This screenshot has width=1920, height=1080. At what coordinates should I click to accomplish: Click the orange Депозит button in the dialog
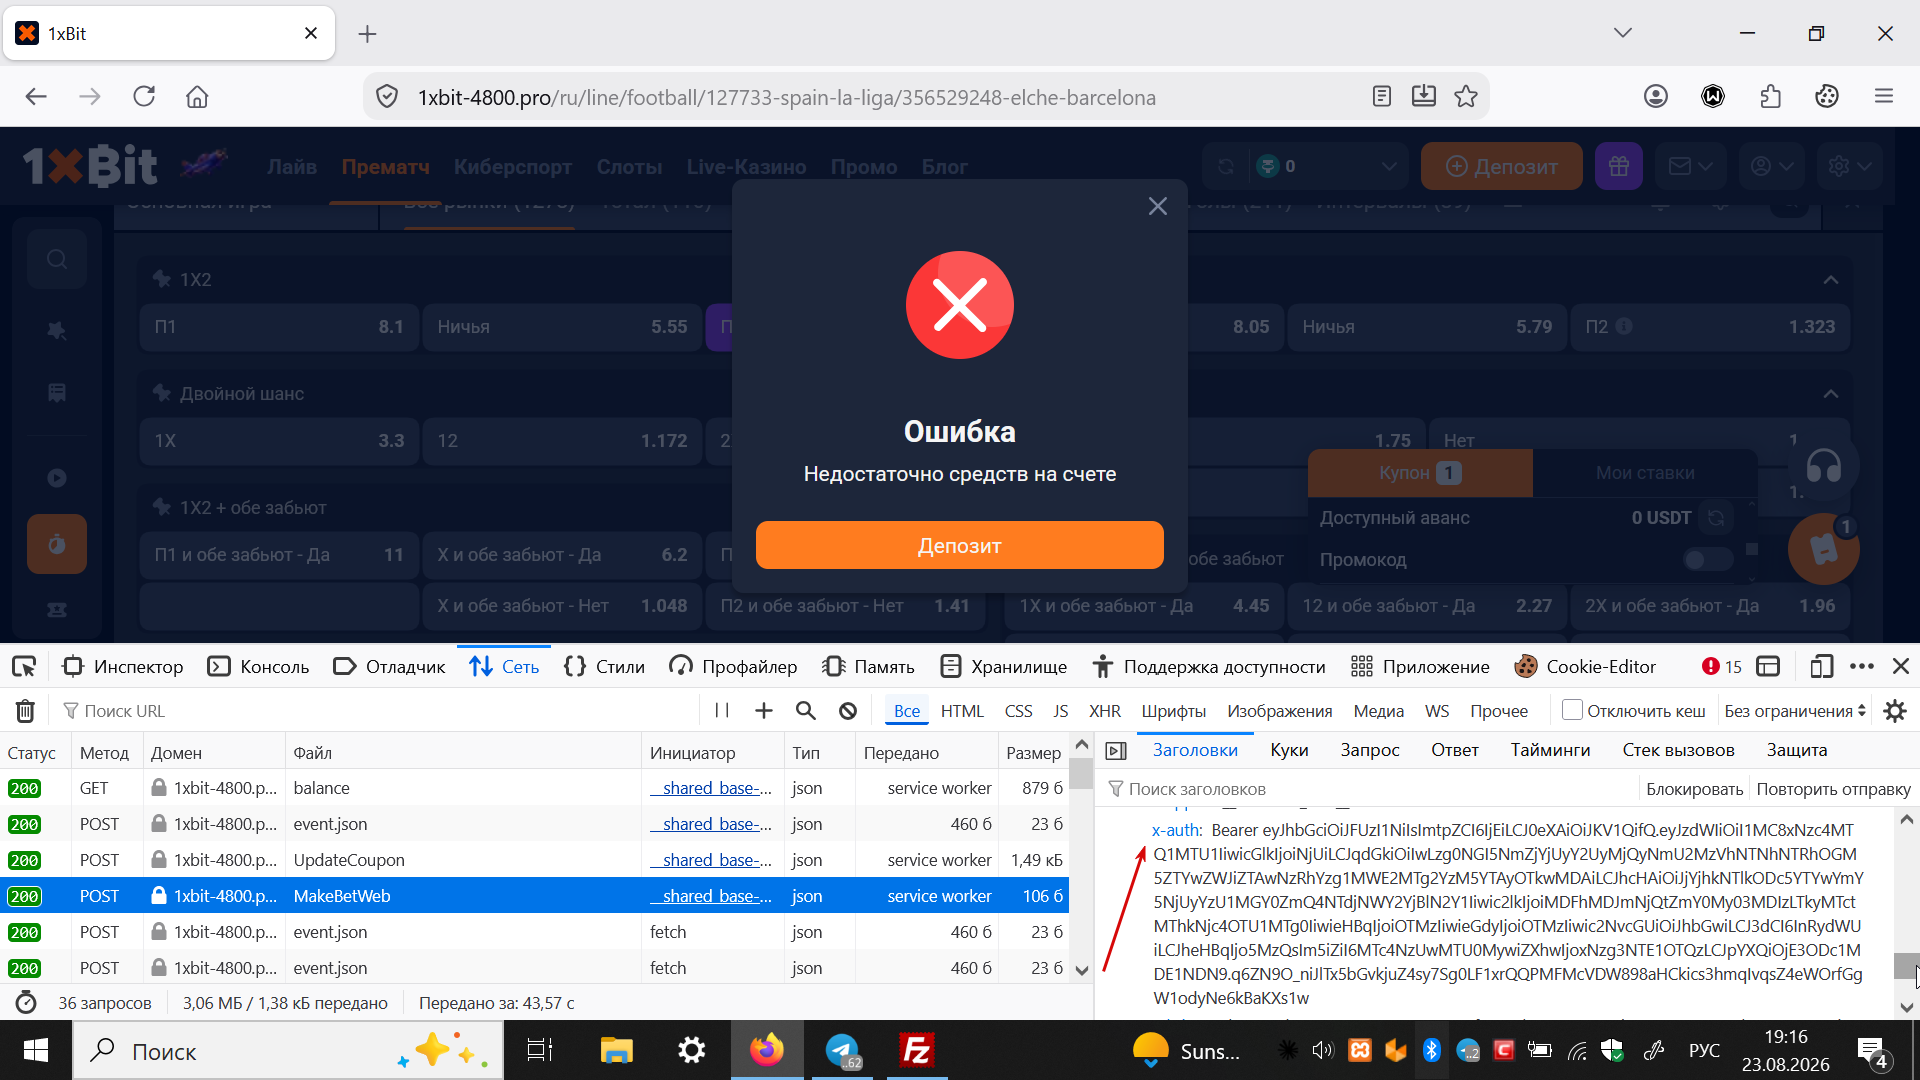pos(959,545)
